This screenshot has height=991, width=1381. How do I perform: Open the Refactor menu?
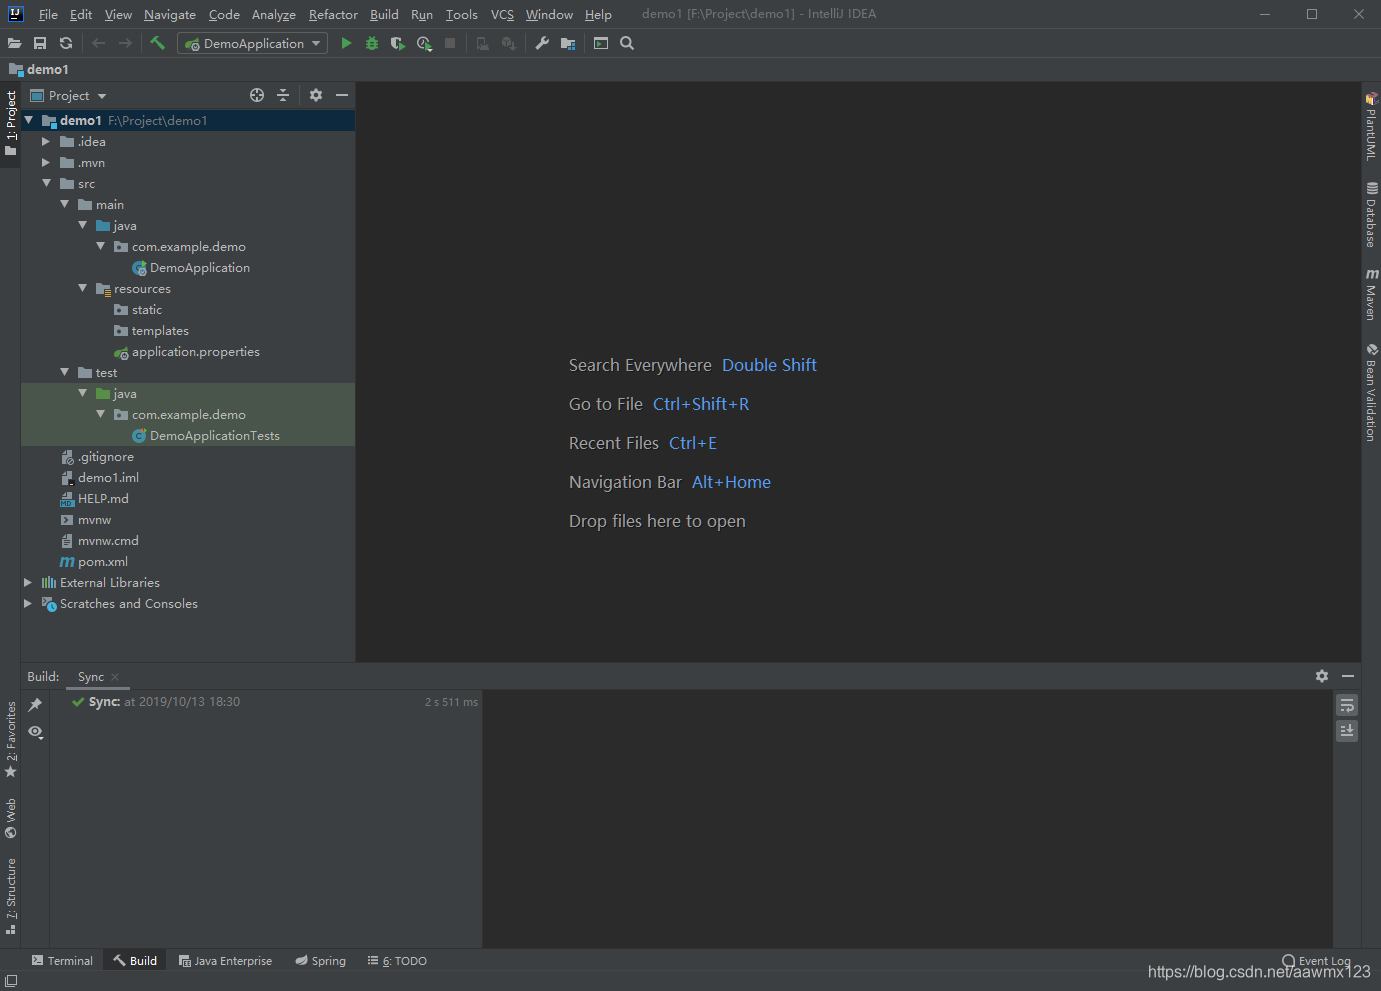(x=333, y=14)
